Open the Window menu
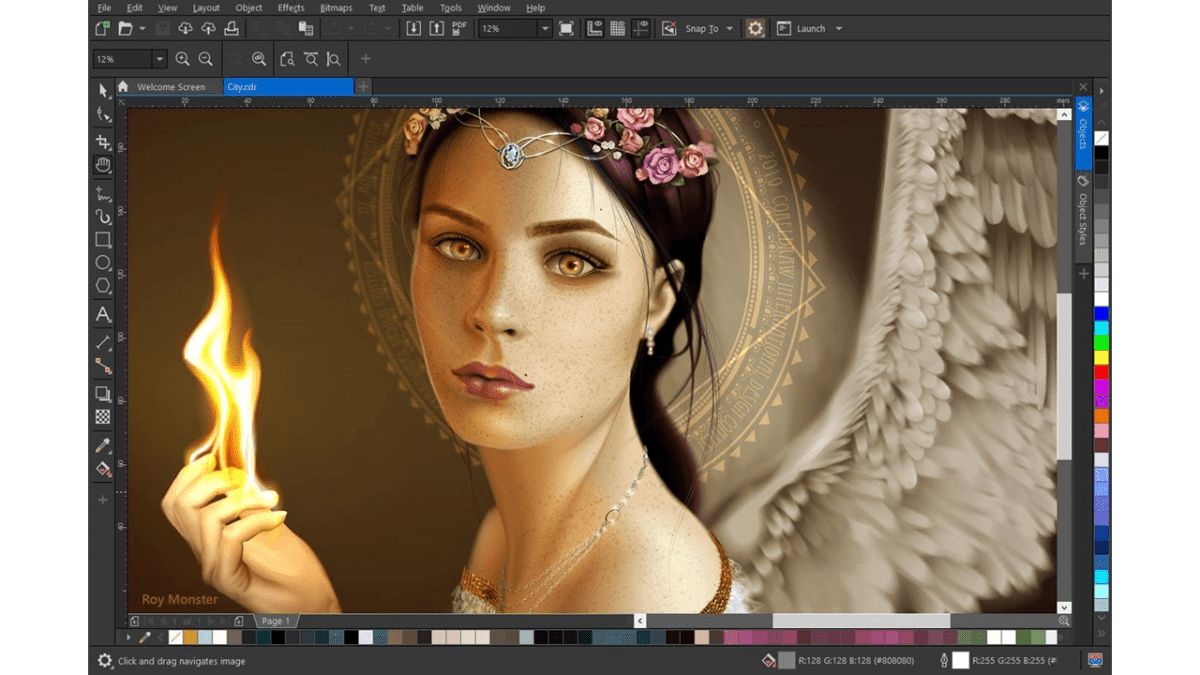Screen dimensions: 1200x675 [494, 7]
